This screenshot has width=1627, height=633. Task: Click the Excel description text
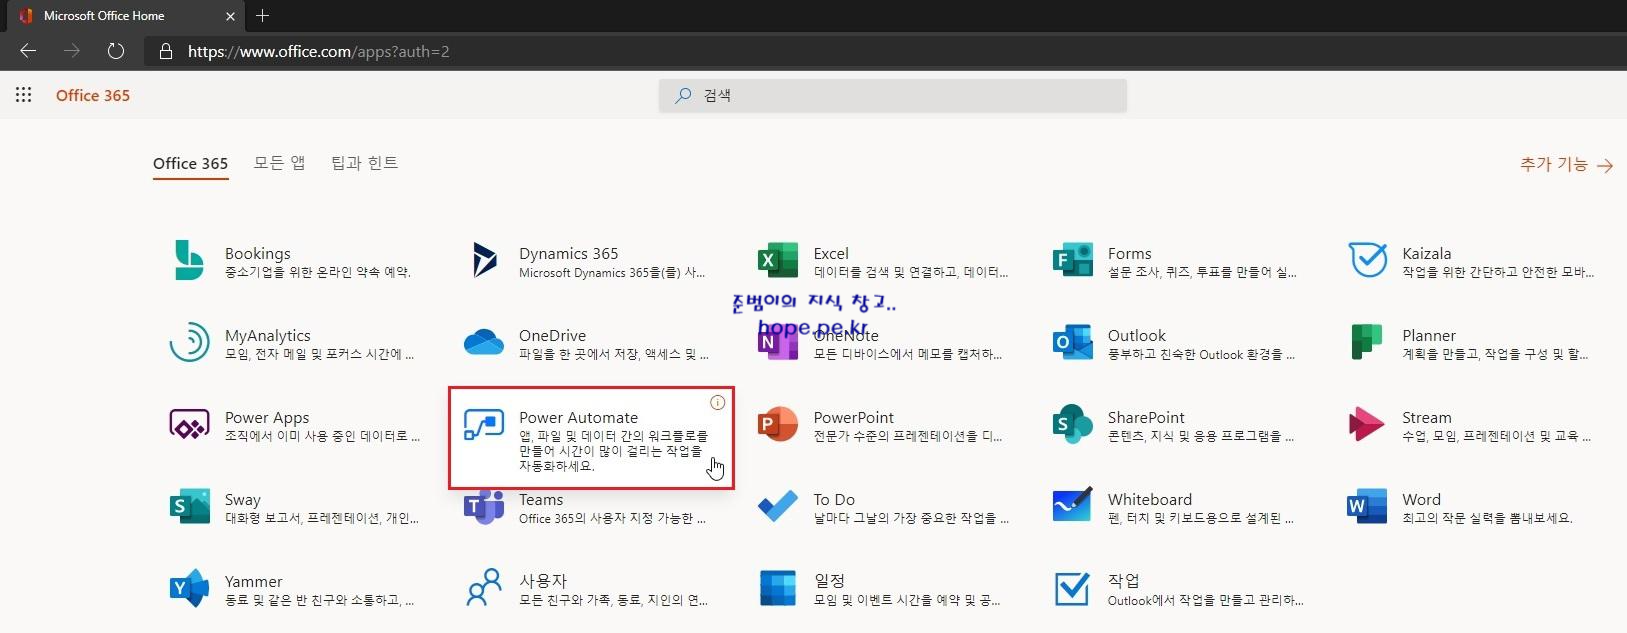click(x=911, y=272)
